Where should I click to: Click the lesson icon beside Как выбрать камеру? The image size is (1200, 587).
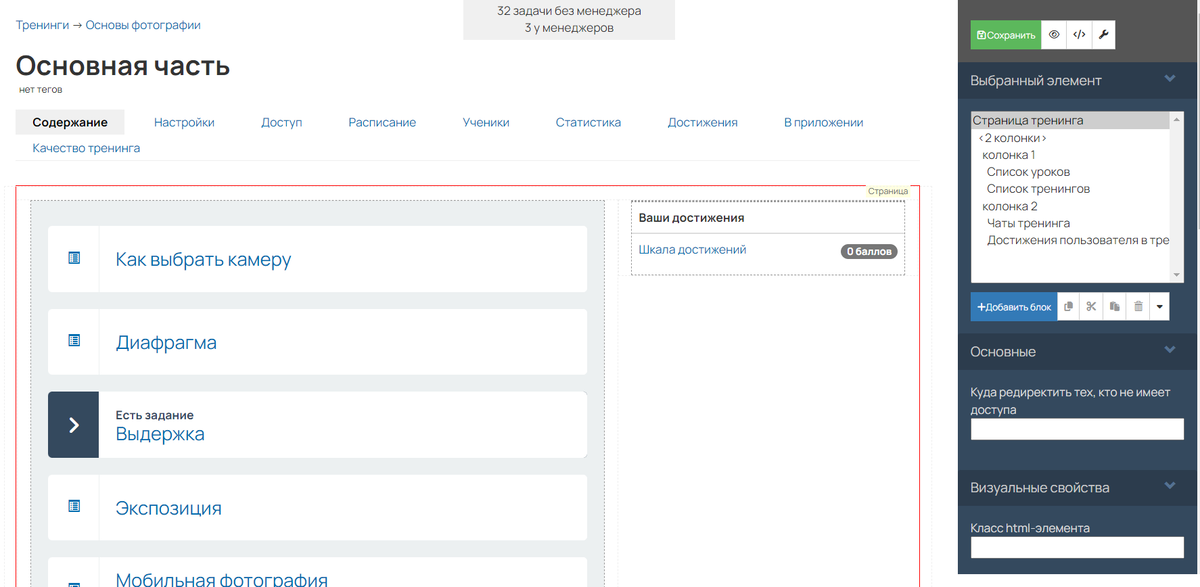coord(74,258)
